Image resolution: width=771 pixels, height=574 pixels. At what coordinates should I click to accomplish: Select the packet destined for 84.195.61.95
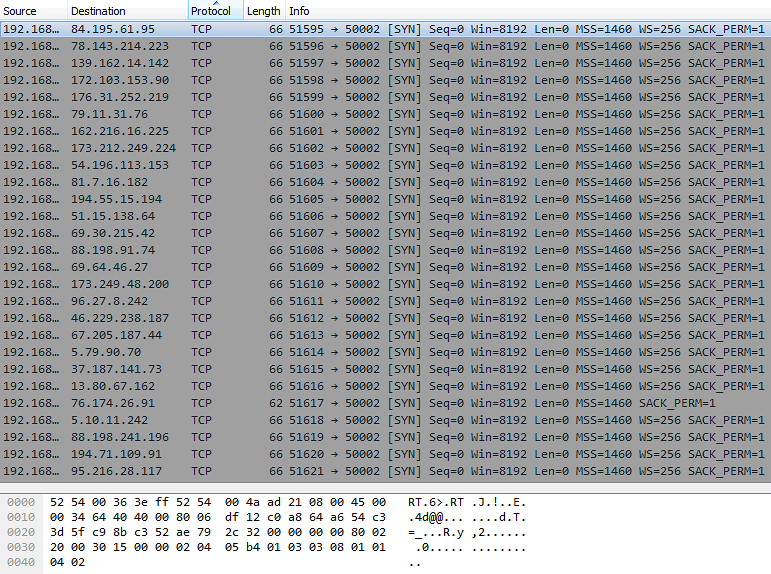pos(112,29)
